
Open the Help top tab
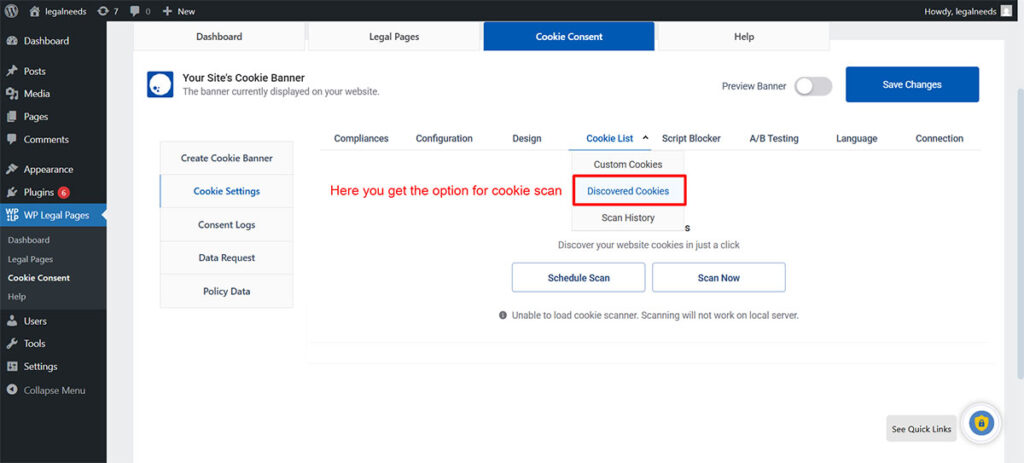point(744,37)
